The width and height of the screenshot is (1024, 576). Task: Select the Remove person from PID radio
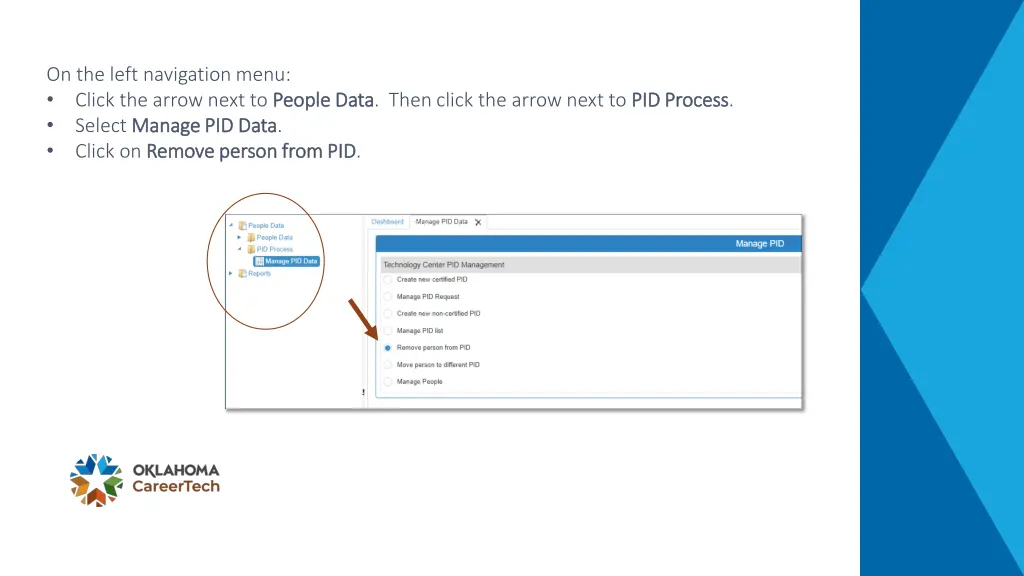coord(387,348)
